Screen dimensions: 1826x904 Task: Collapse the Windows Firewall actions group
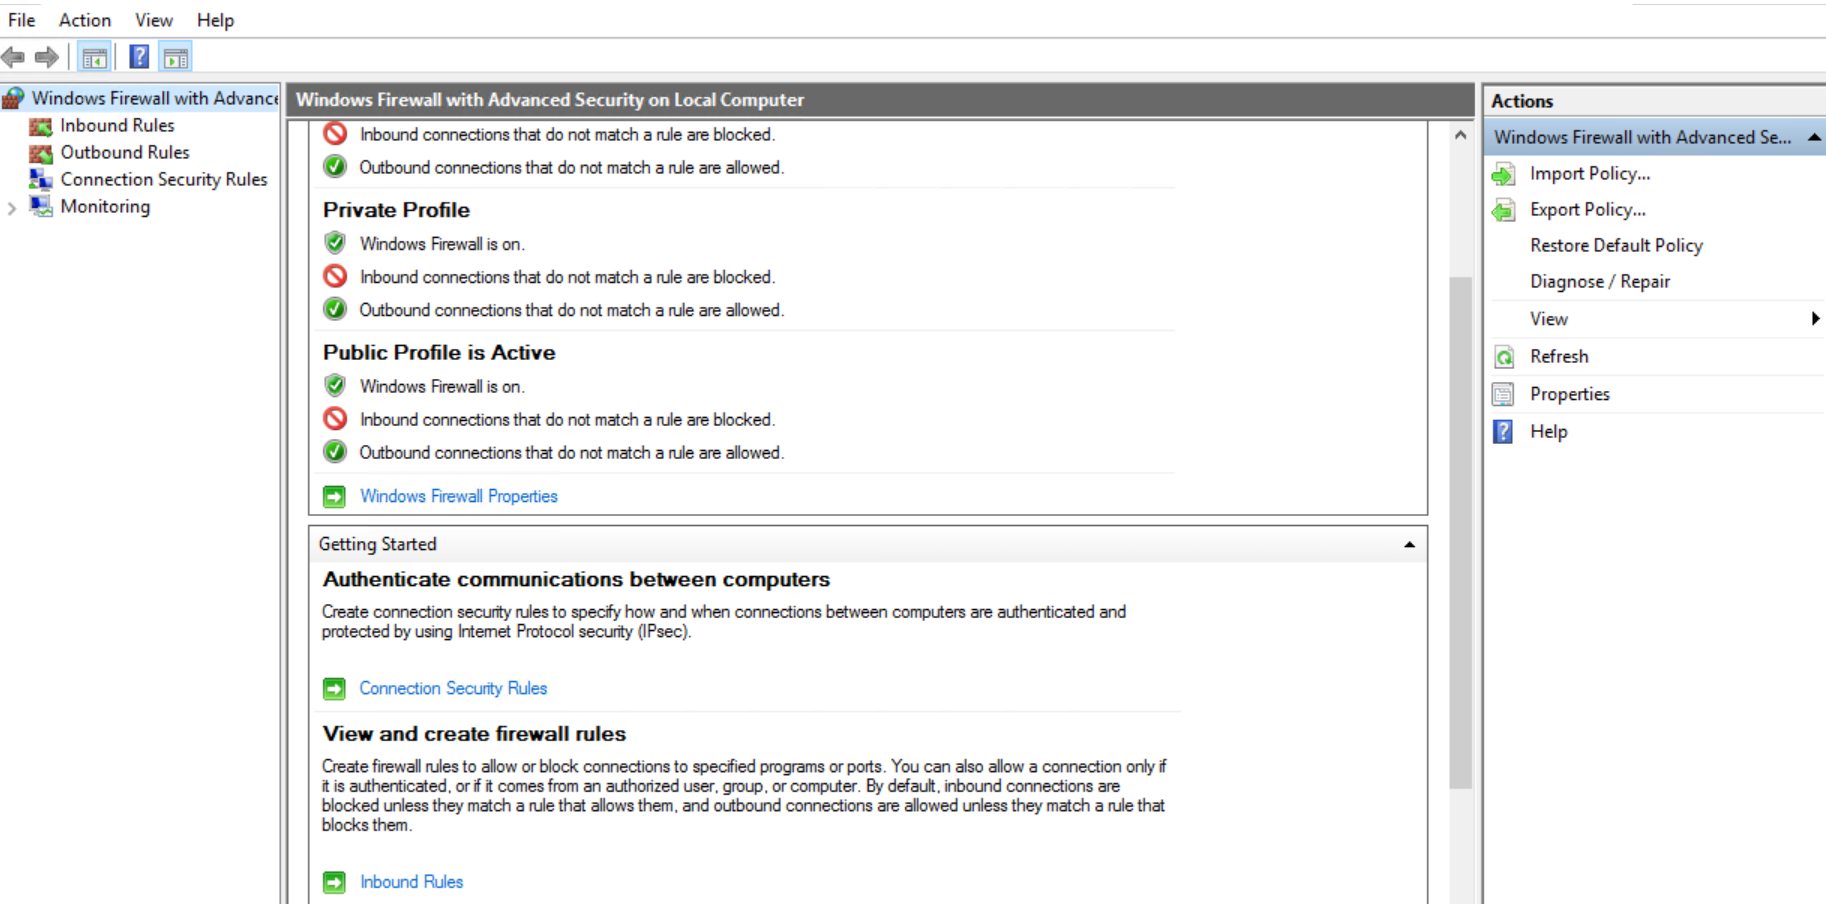click(x=1813, y=138)
